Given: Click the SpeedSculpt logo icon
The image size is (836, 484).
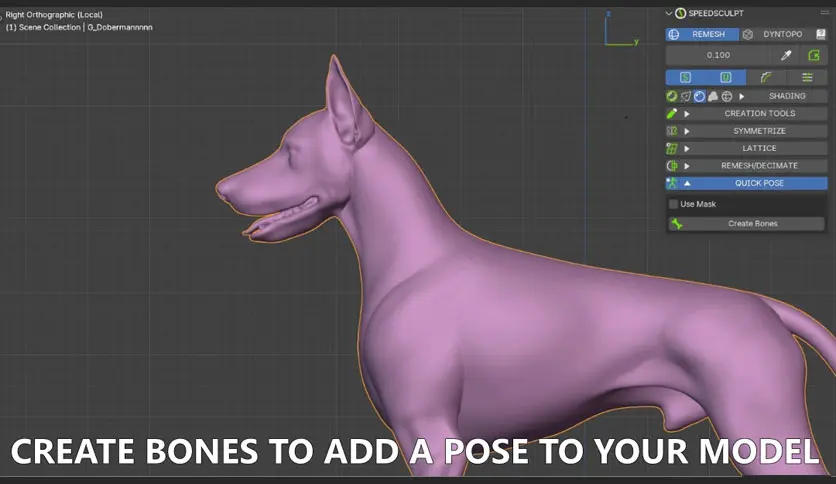Looking at the screenshot, I should pyautogui.click(x=680, y=13).
